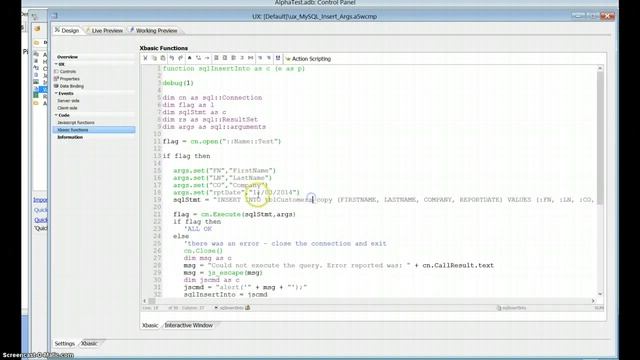Click the Copy icon in editor toolbar
Screen dimensions: 640x360
point(154,58)
